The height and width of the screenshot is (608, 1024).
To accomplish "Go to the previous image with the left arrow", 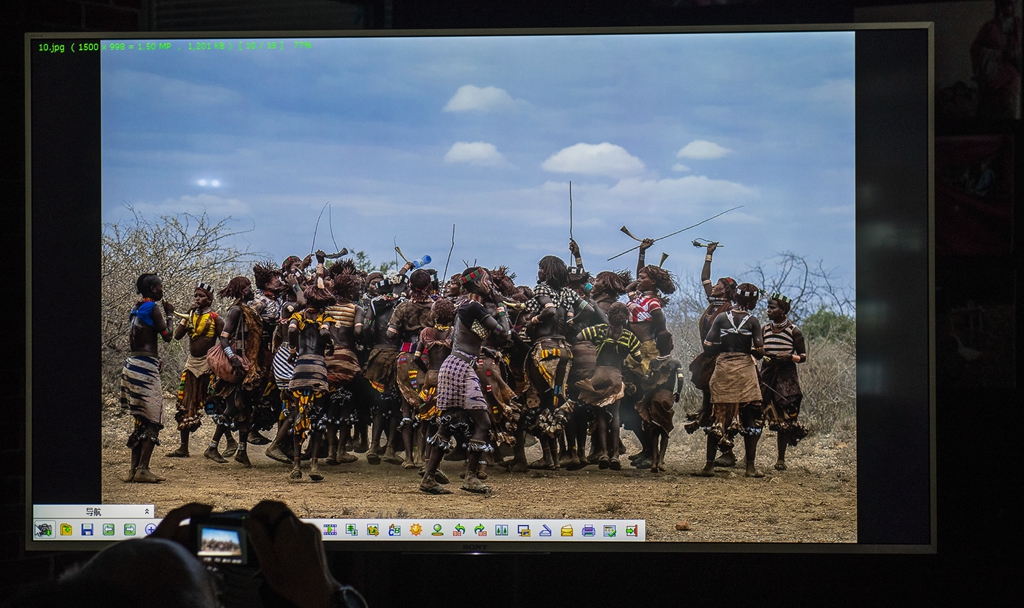I will pyautogui.click(x=108, y=530).
